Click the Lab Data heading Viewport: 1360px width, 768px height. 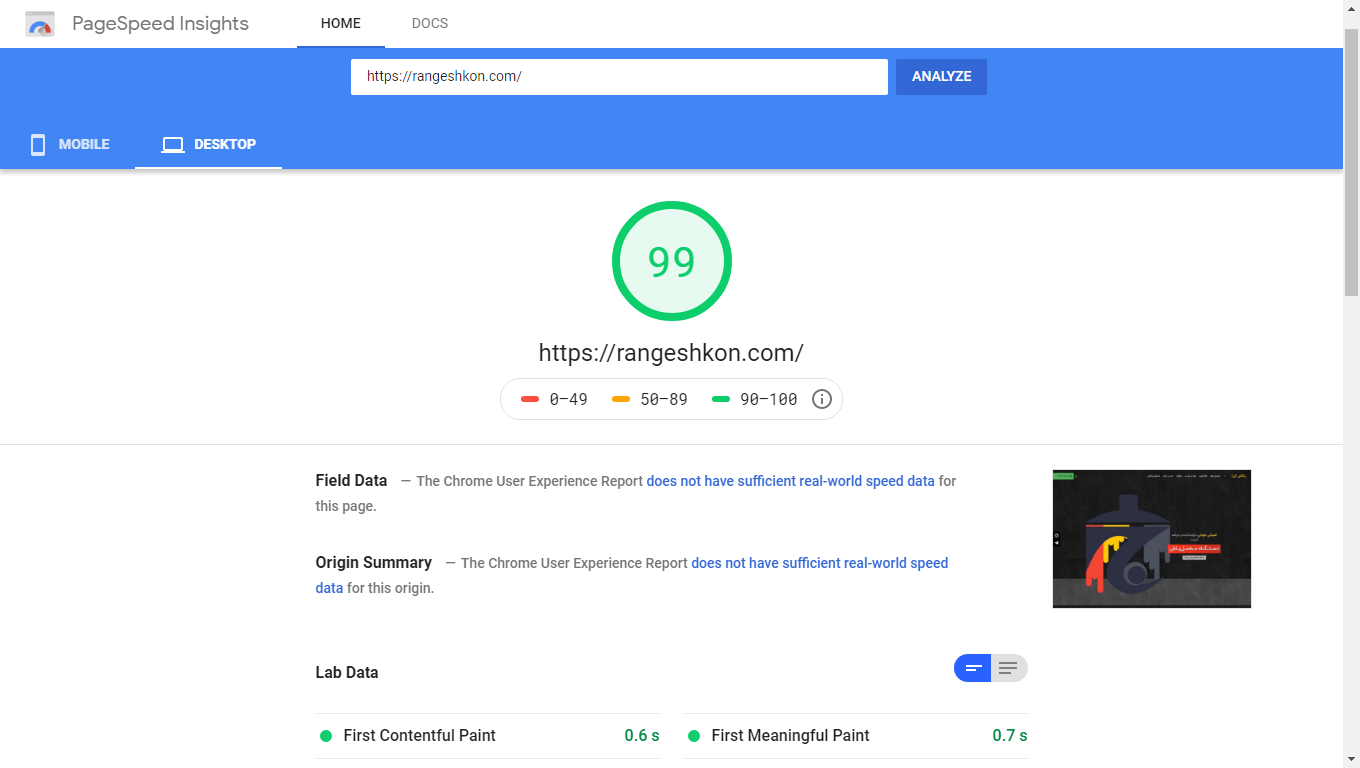pos(347,672)
